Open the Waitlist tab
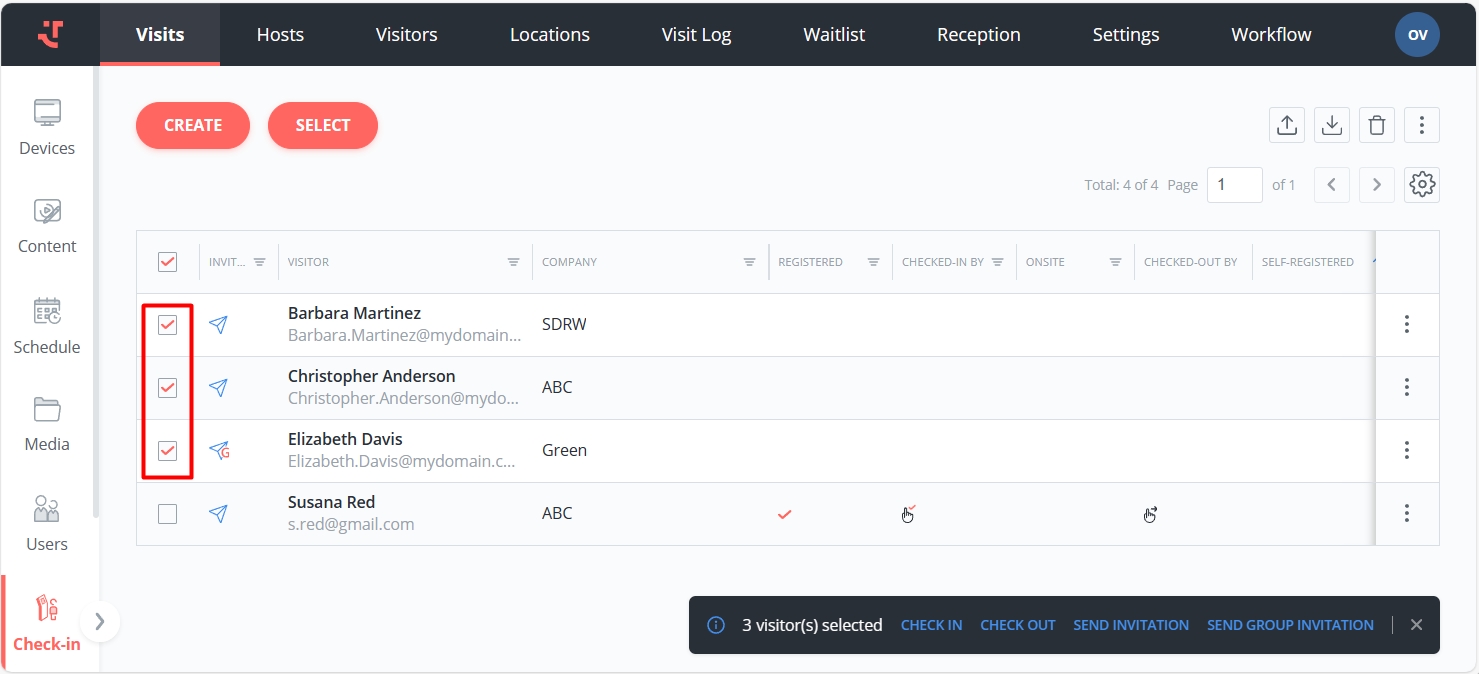The width and height of the screenshot is (1479, 674). point(834,34)
